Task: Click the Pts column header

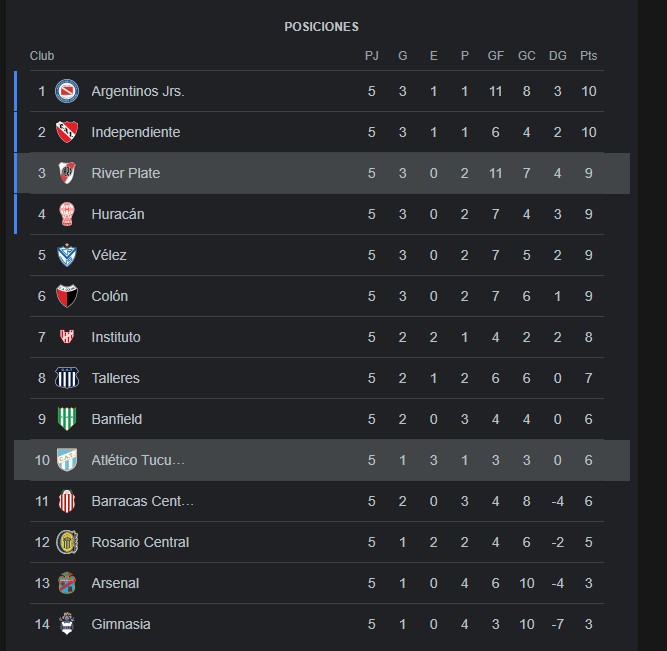Action: pyautogui.click(x=588, y=56)
